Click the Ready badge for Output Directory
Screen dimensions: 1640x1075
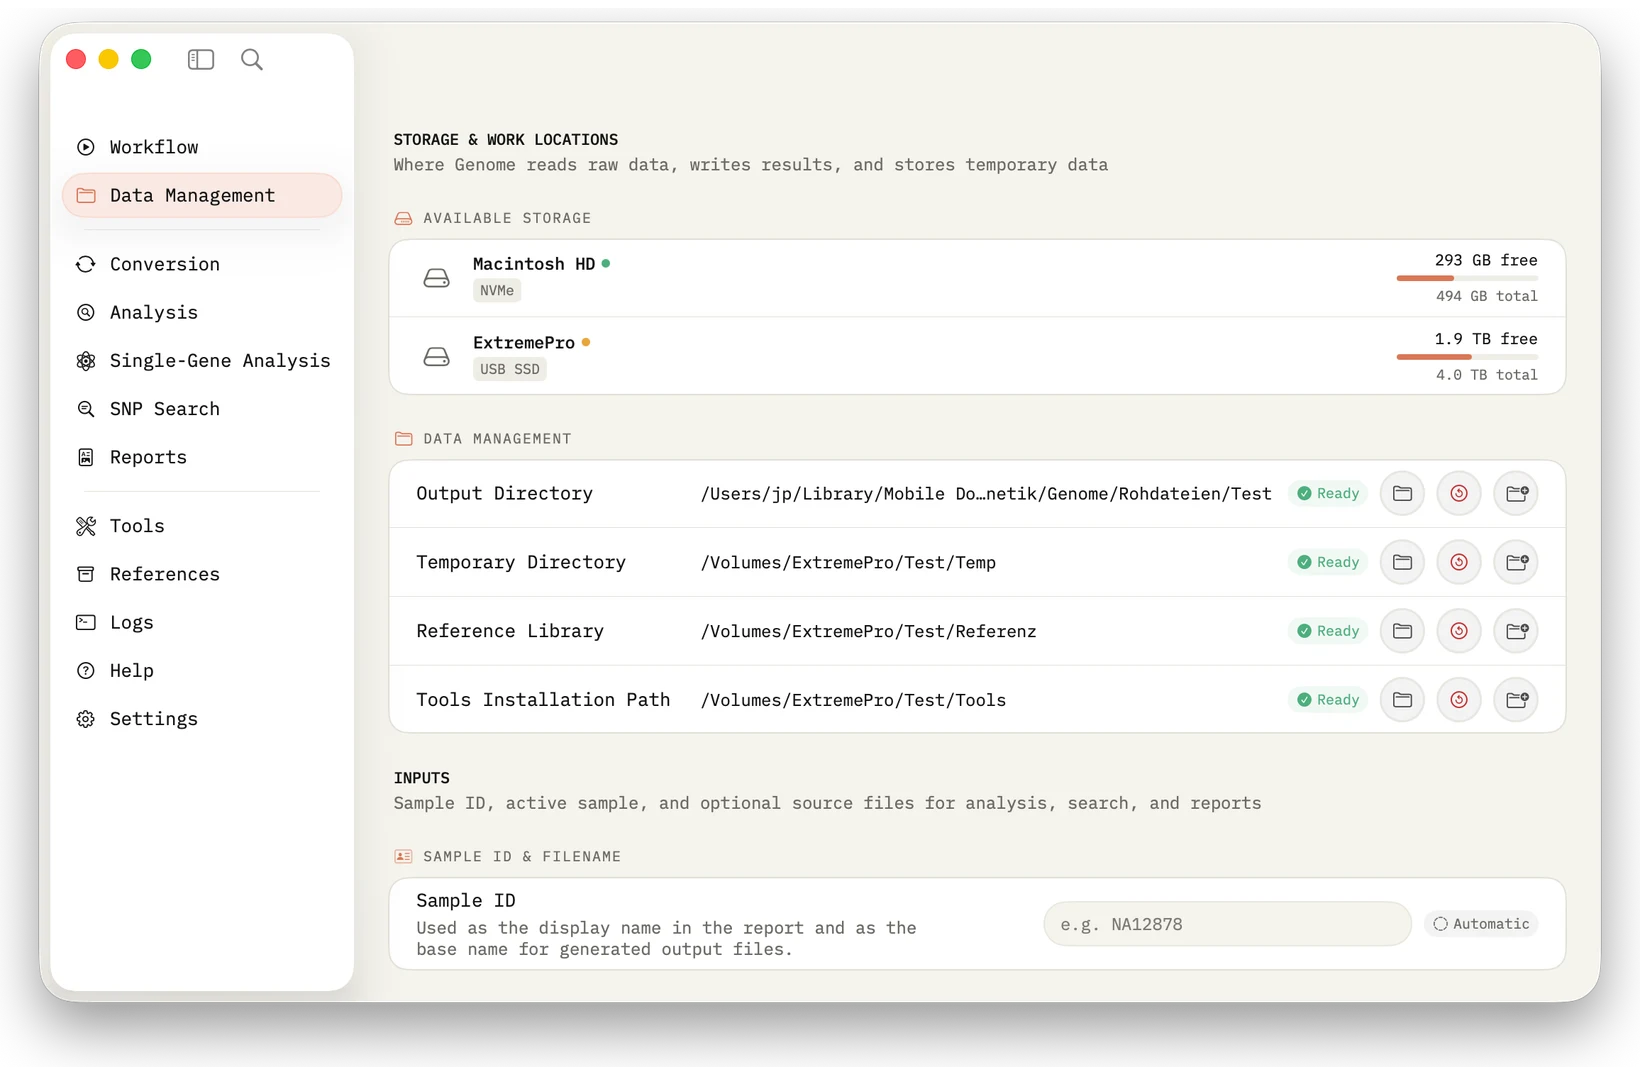[x=1328, y=493]
